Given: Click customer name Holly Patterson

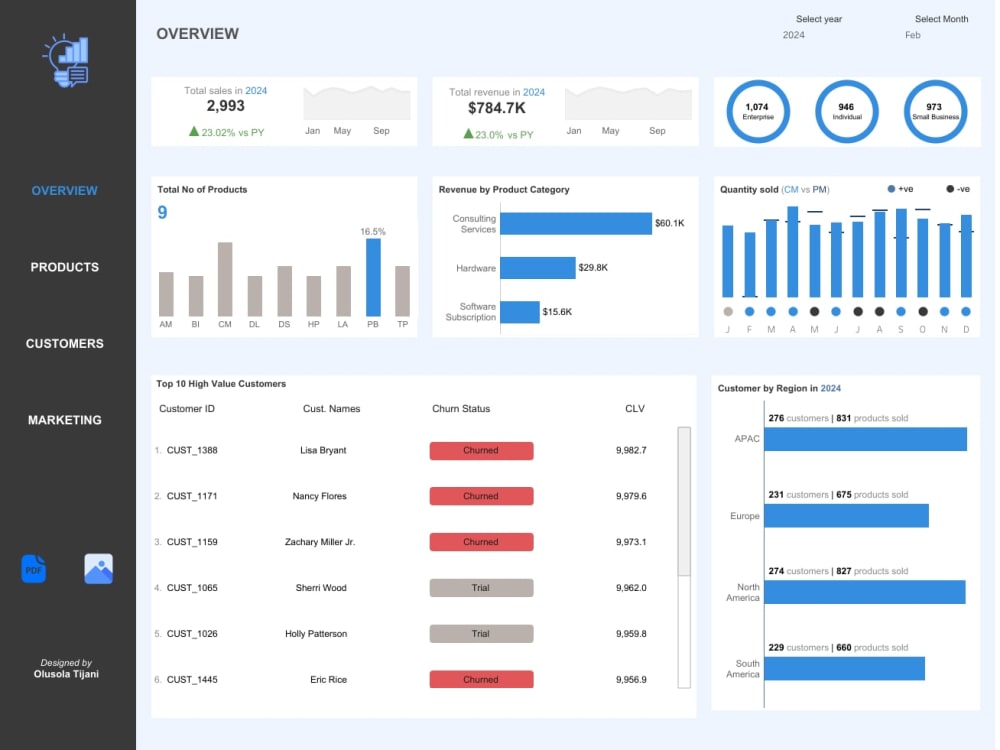Looking at the screenshot, I should point(316,634).
